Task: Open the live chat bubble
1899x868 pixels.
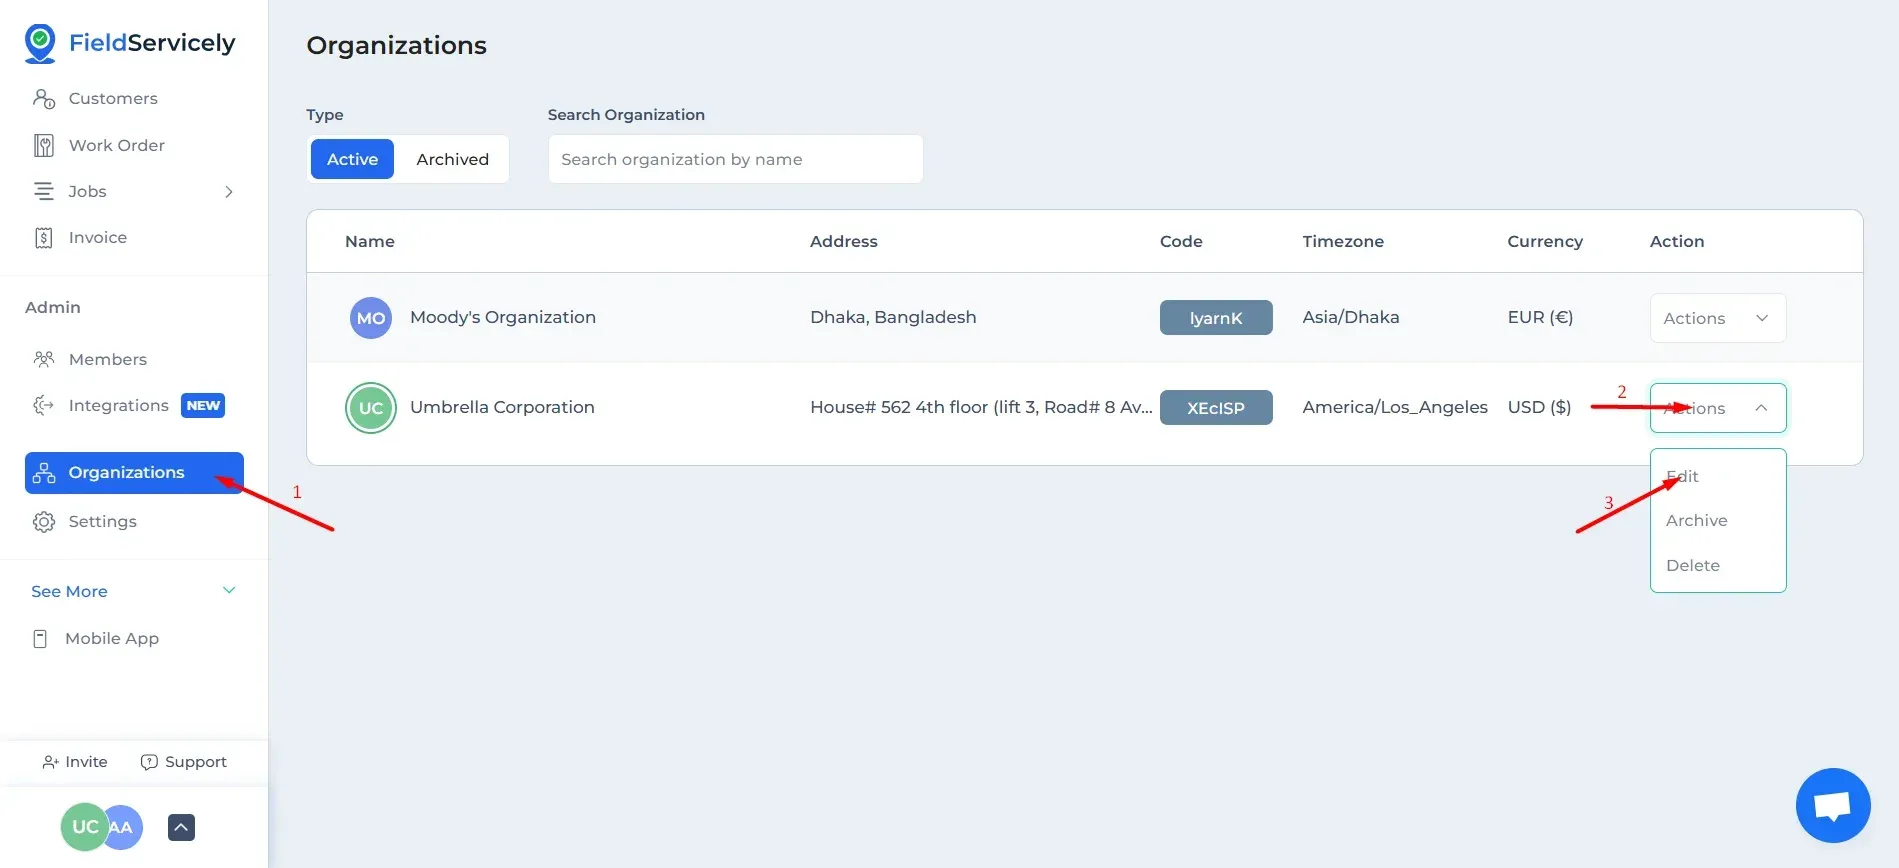Action: coord(1832,805)
